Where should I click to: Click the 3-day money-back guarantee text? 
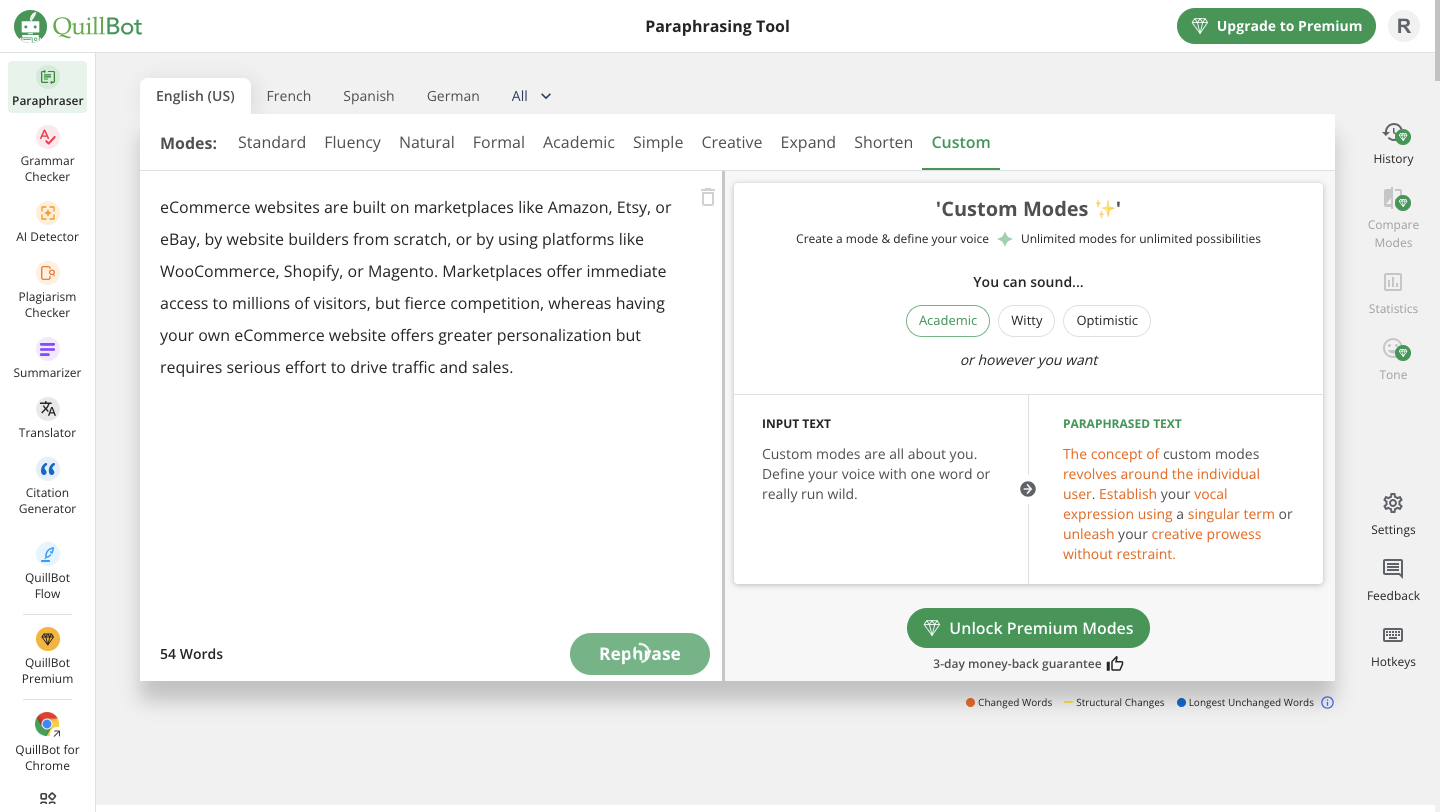(x=1017, y=664)
